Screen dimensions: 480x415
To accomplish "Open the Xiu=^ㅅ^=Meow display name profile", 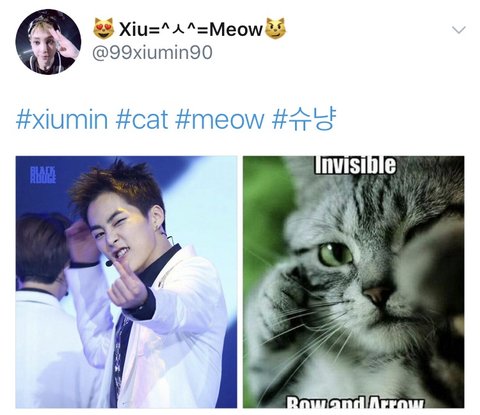I will click(189, 29).
